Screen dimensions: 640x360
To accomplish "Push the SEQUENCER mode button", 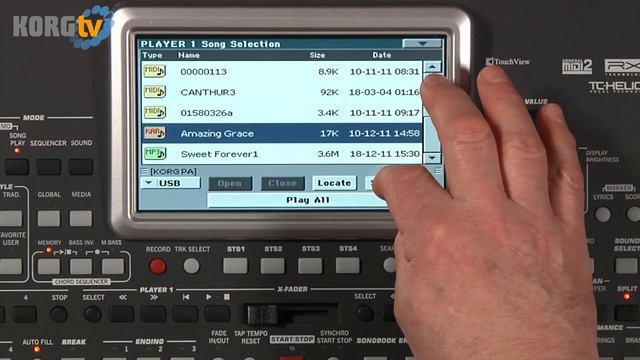I will point(49,167).
